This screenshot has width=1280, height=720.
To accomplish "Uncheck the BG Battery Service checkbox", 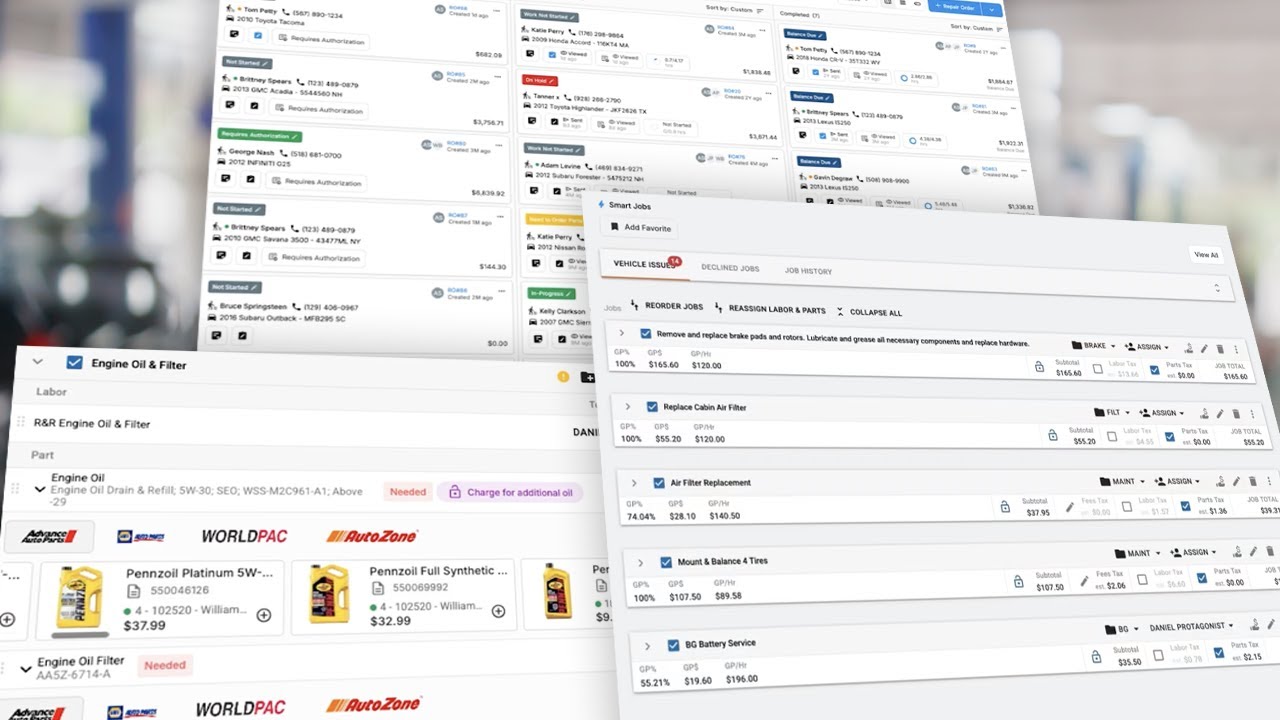I will point(673,646).
